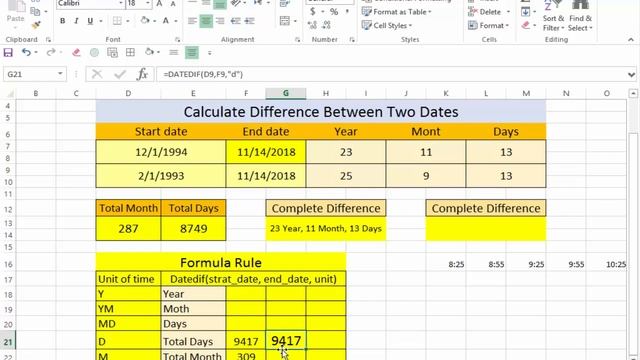Open Sort & Filter menu
The height and width of the screenshot is (360, 640).
pos(553,16)
